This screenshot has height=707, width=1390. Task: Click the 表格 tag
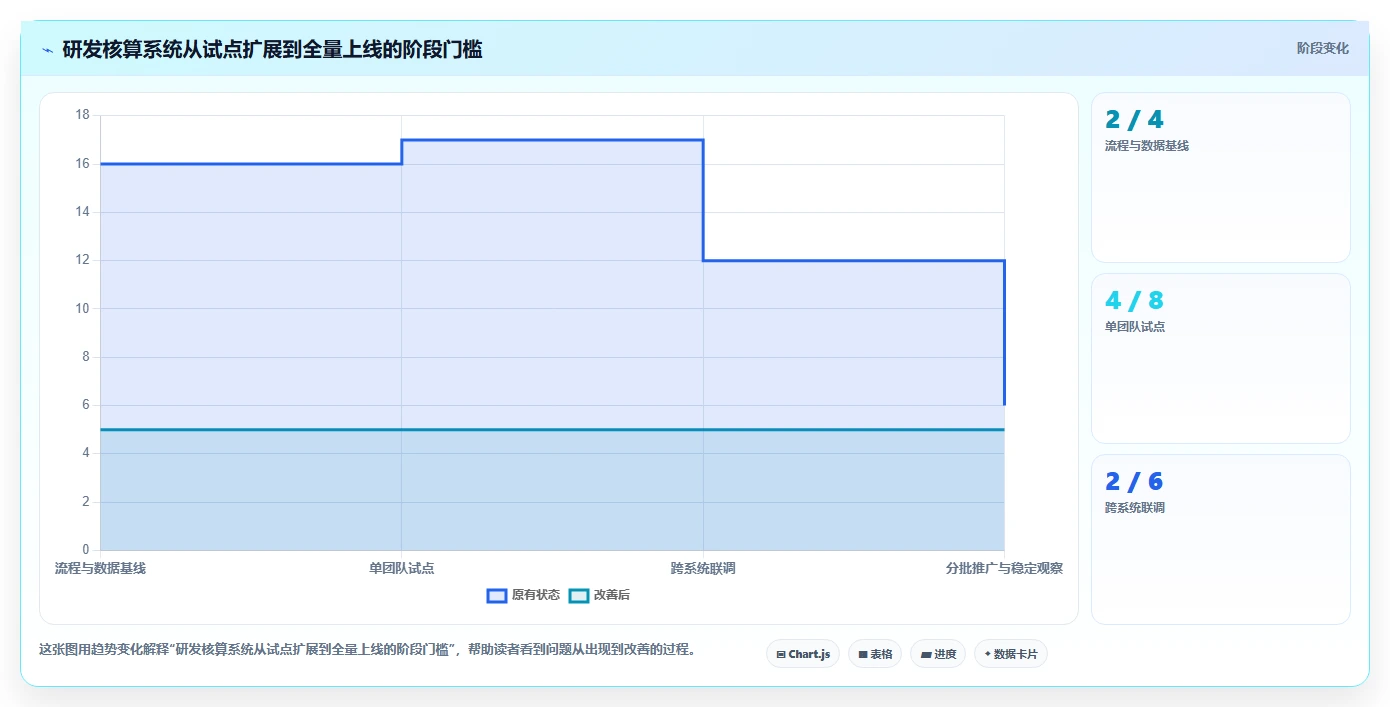[875, 654]
